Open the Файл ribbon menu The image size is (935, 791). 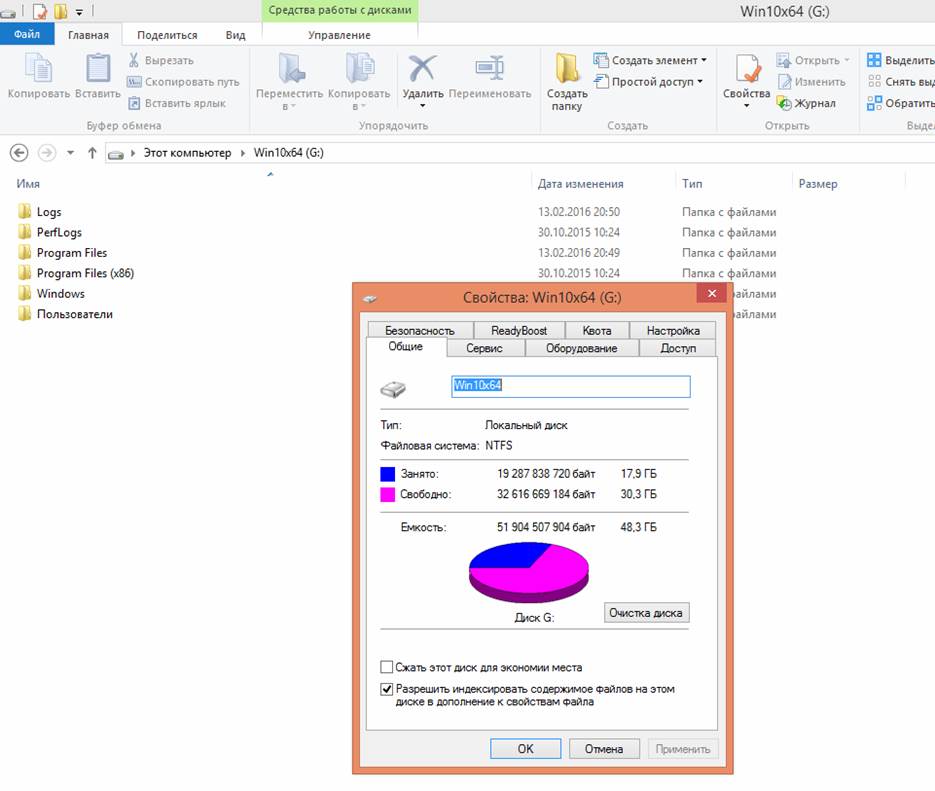point(27,34)
